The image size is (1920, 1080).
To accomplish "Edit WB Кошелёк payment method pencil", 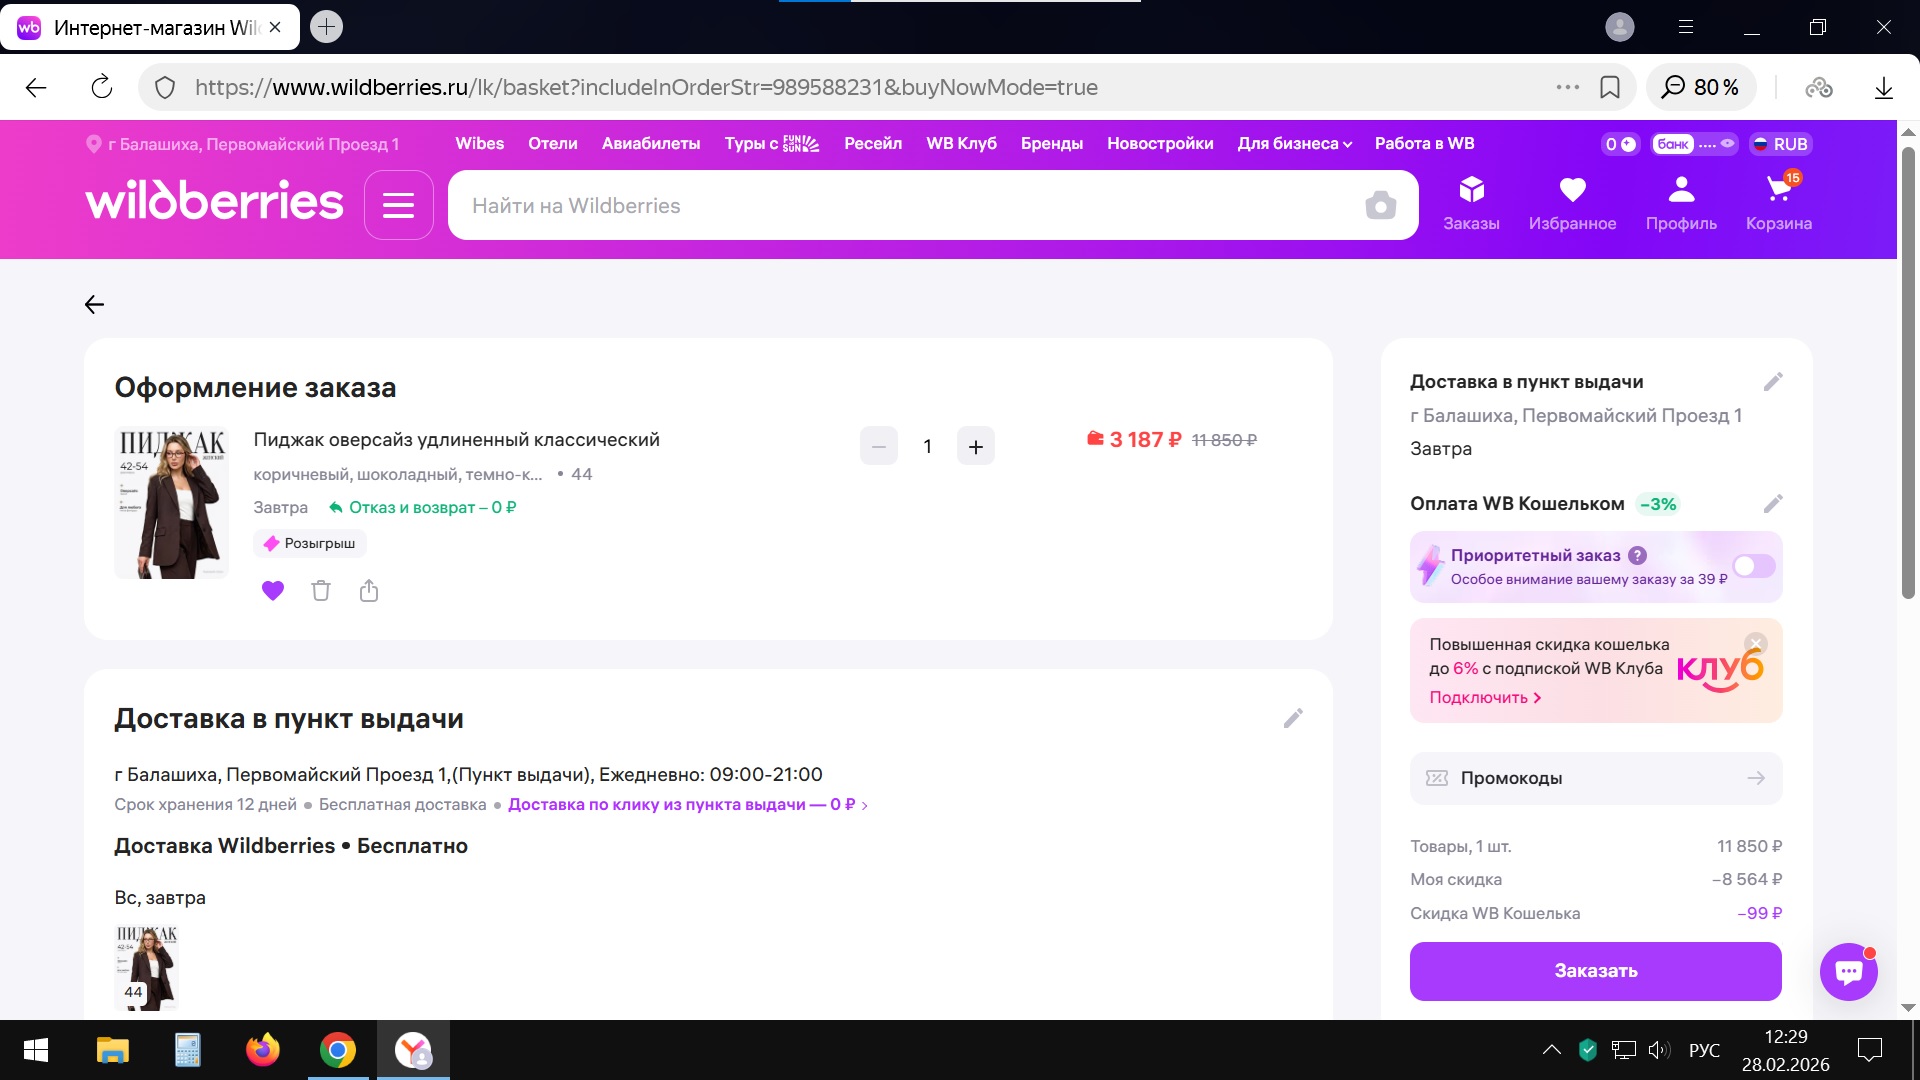I will click(1772, 504).
